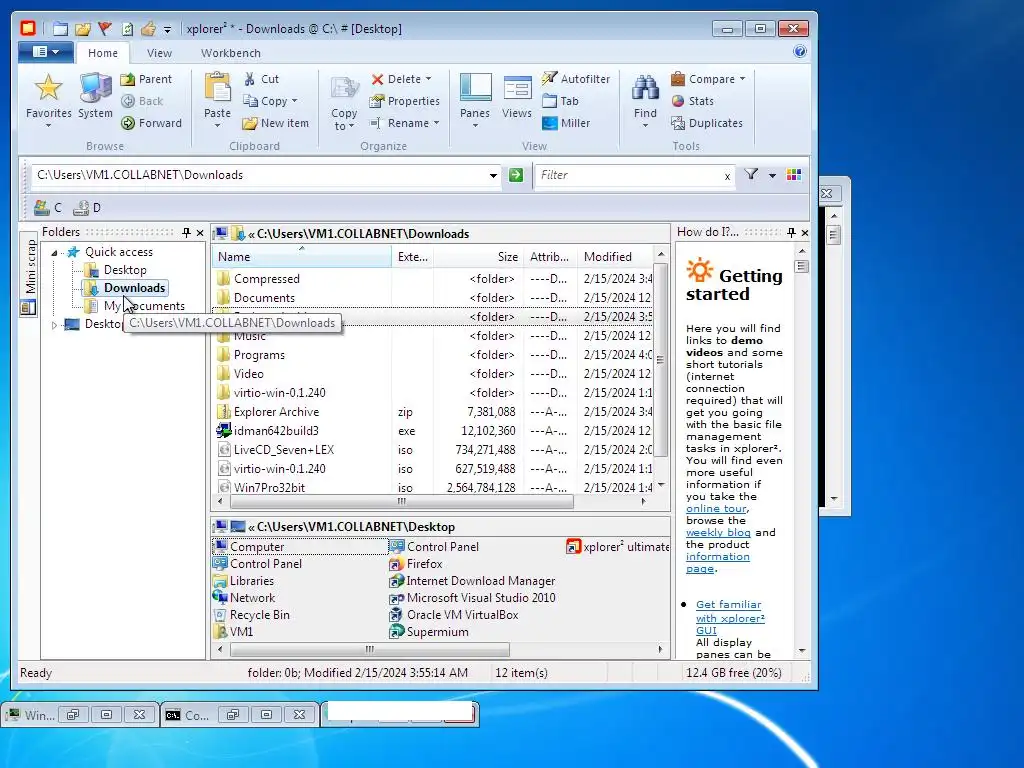Viewport: 1024px width, 768px height.
Task: Click the filter funnel icon
Action: point(751,174)
